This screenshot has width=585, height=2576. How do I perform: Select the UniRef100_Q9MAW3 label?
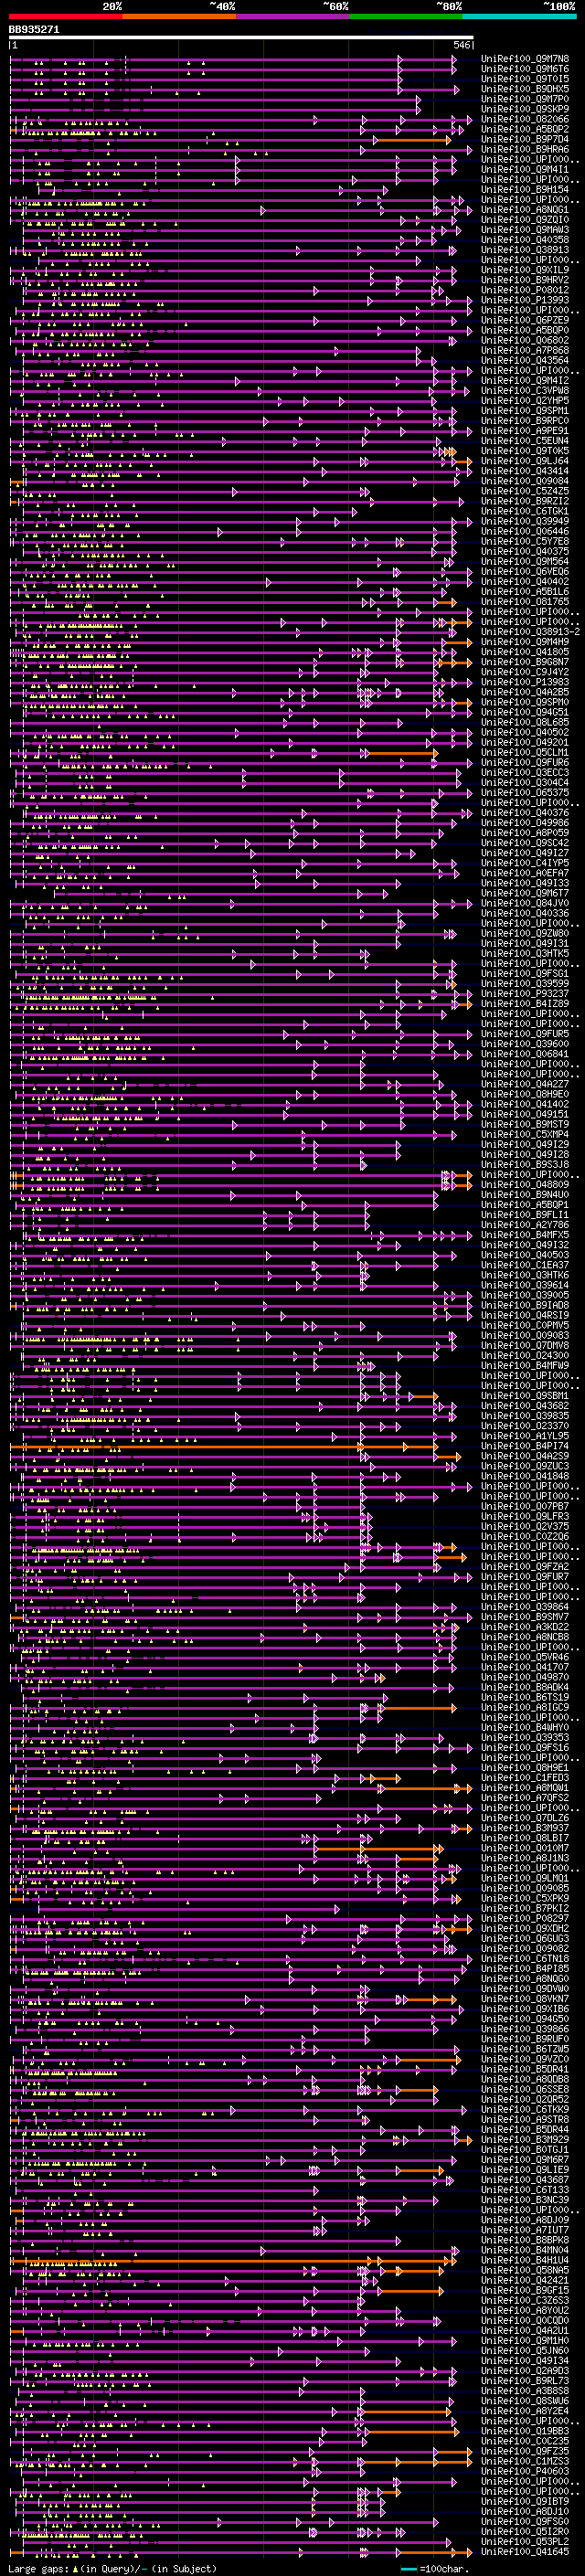[x=525, y=230]
